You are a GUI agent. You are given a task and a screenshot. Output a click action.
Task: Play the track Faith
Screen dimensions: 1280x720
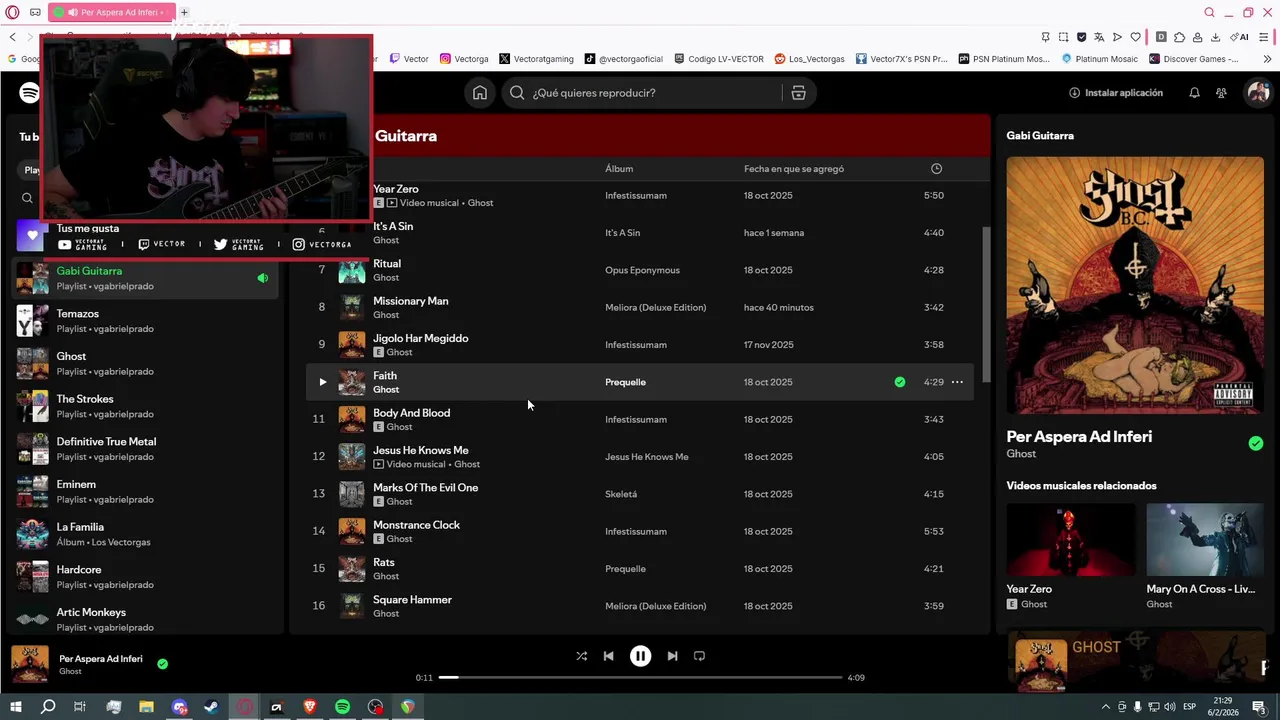click(322, 382)
